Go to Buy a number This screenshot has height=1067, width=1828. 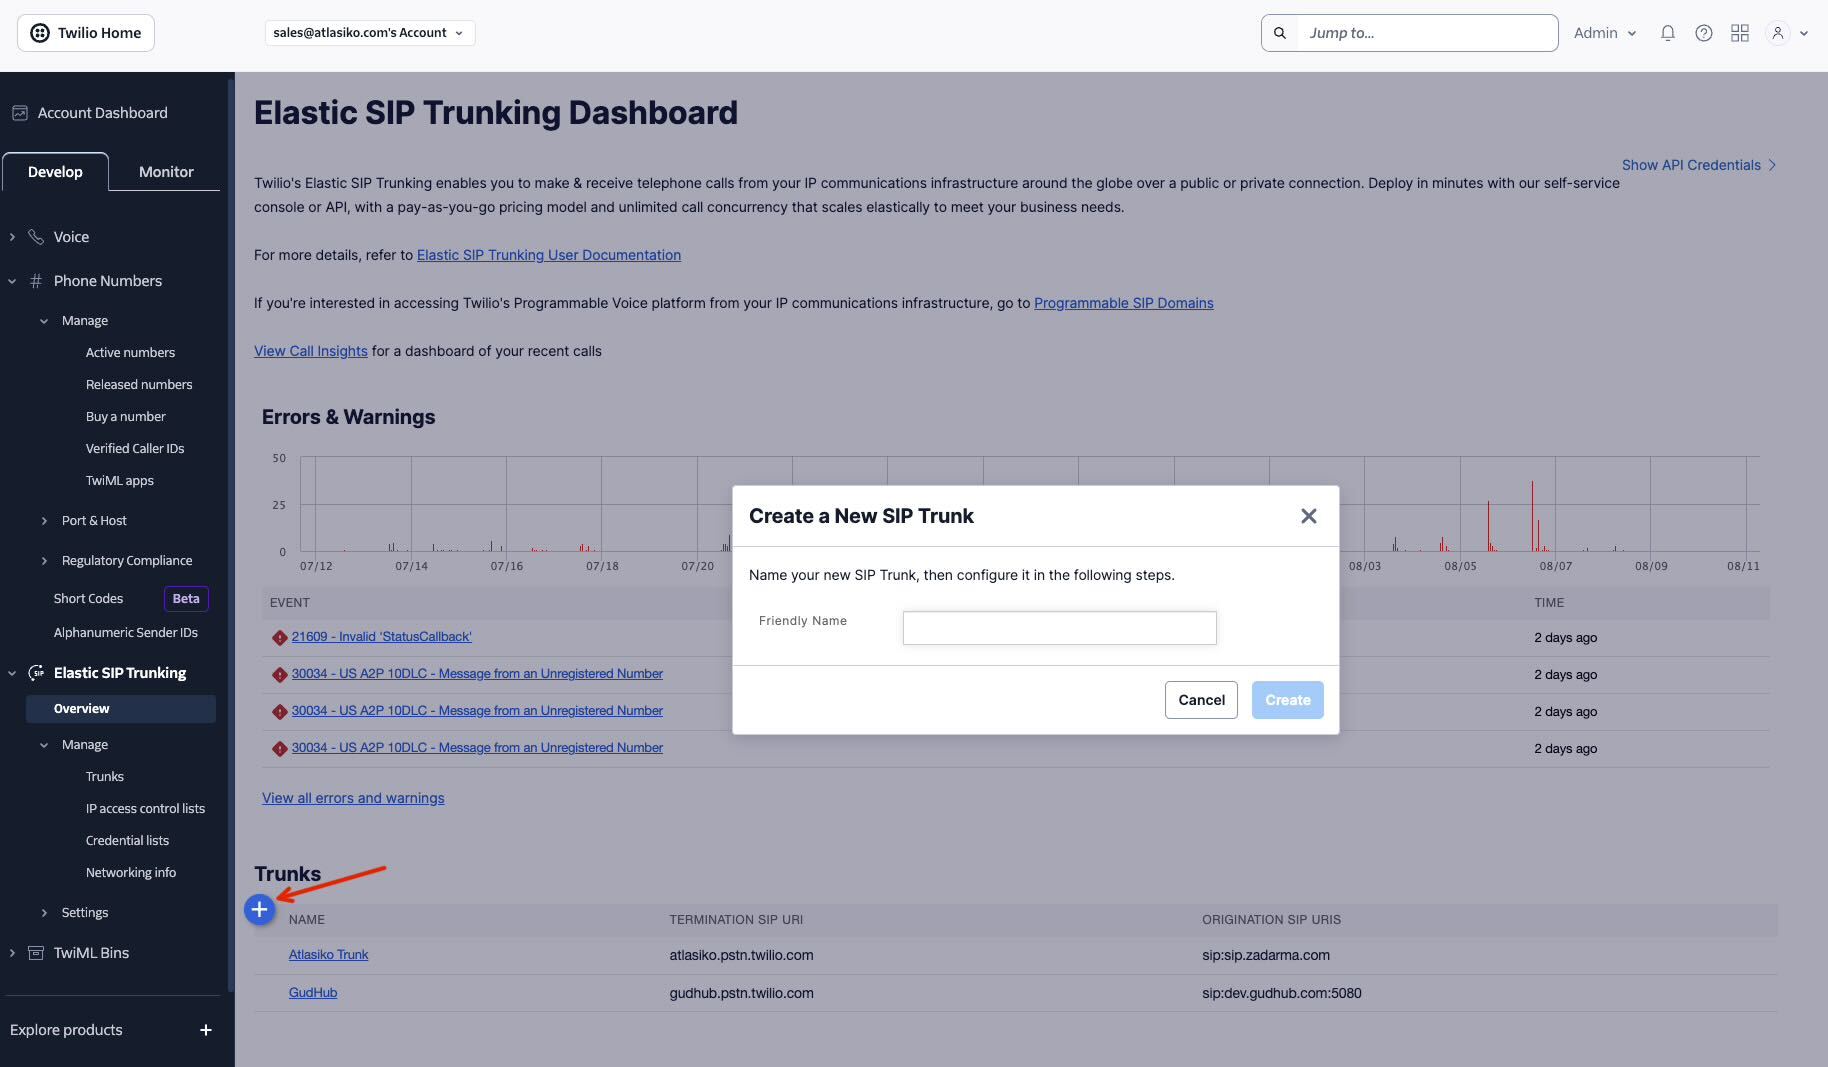pos(126,417)
